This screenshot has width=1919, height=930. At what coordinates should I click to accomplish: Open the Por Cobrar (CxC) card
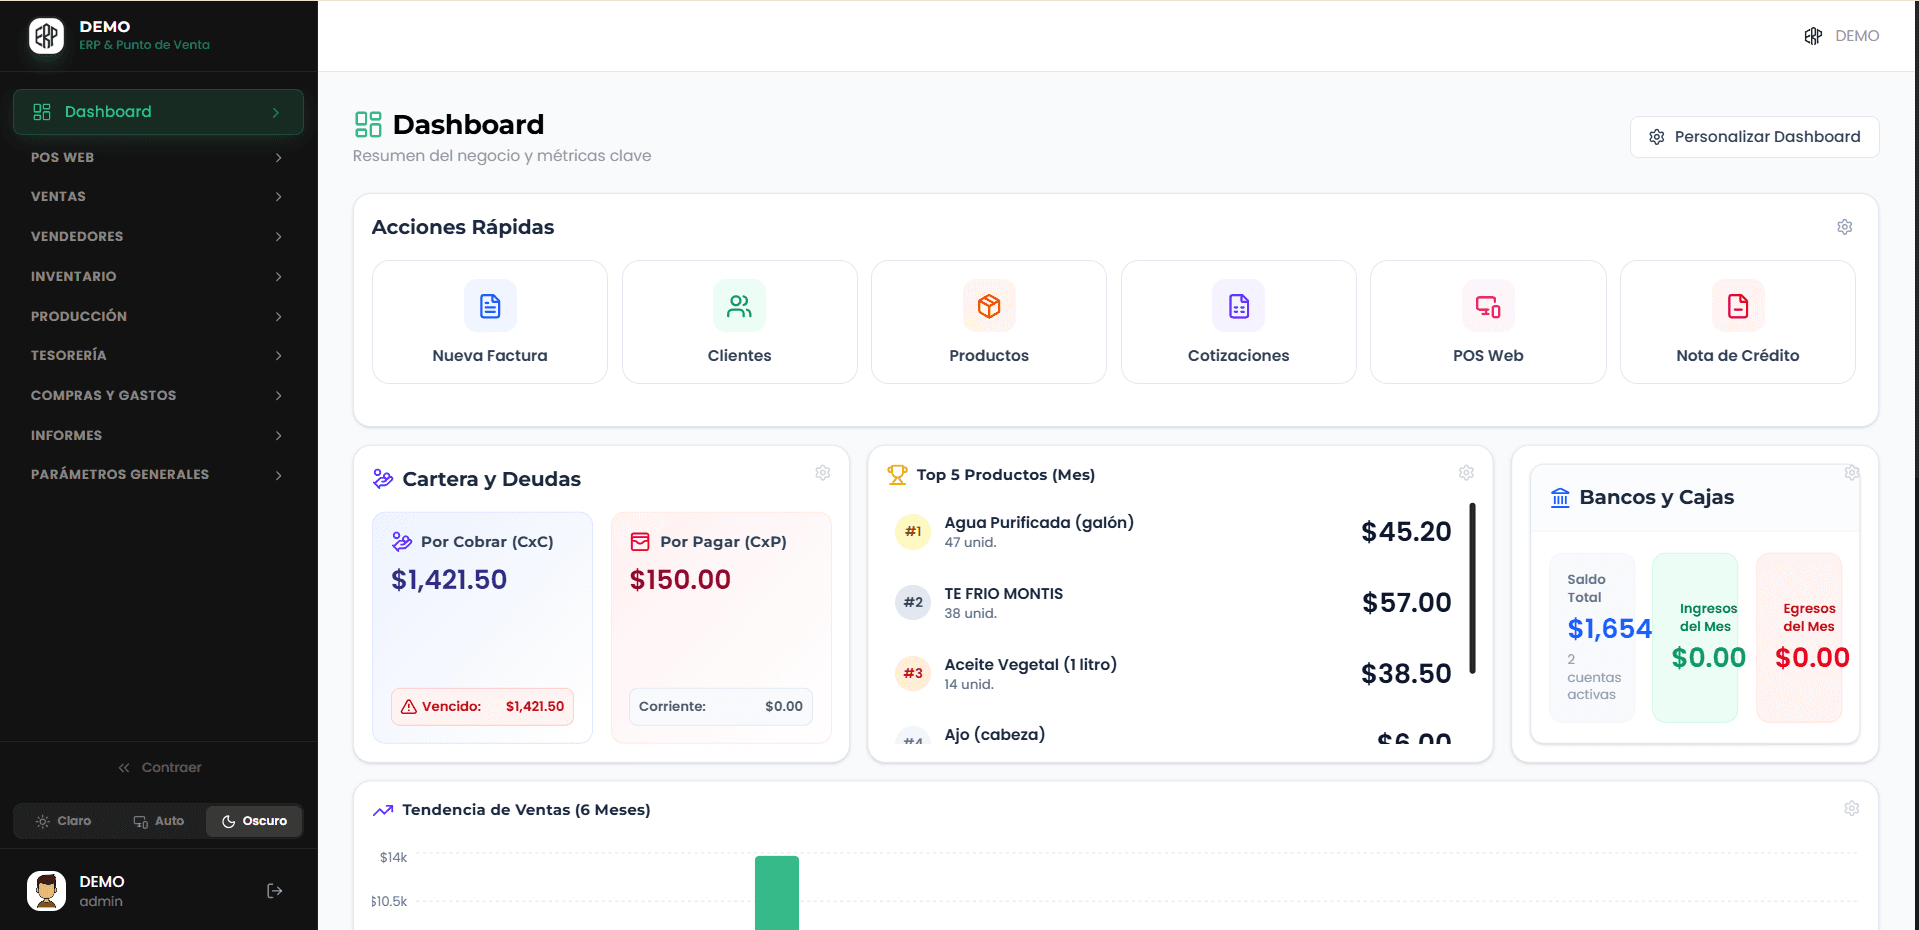tap(482, 628)
